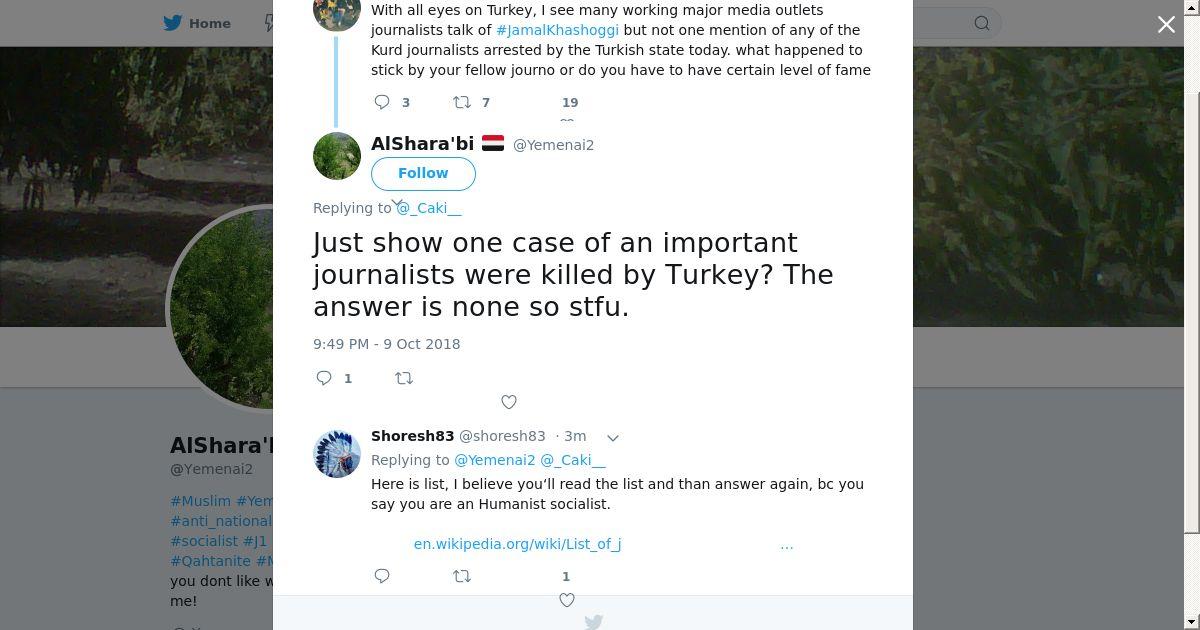Close the tweet overlay with X
The height and width of the screenshot is (630, 1200).
[1166, 25]
